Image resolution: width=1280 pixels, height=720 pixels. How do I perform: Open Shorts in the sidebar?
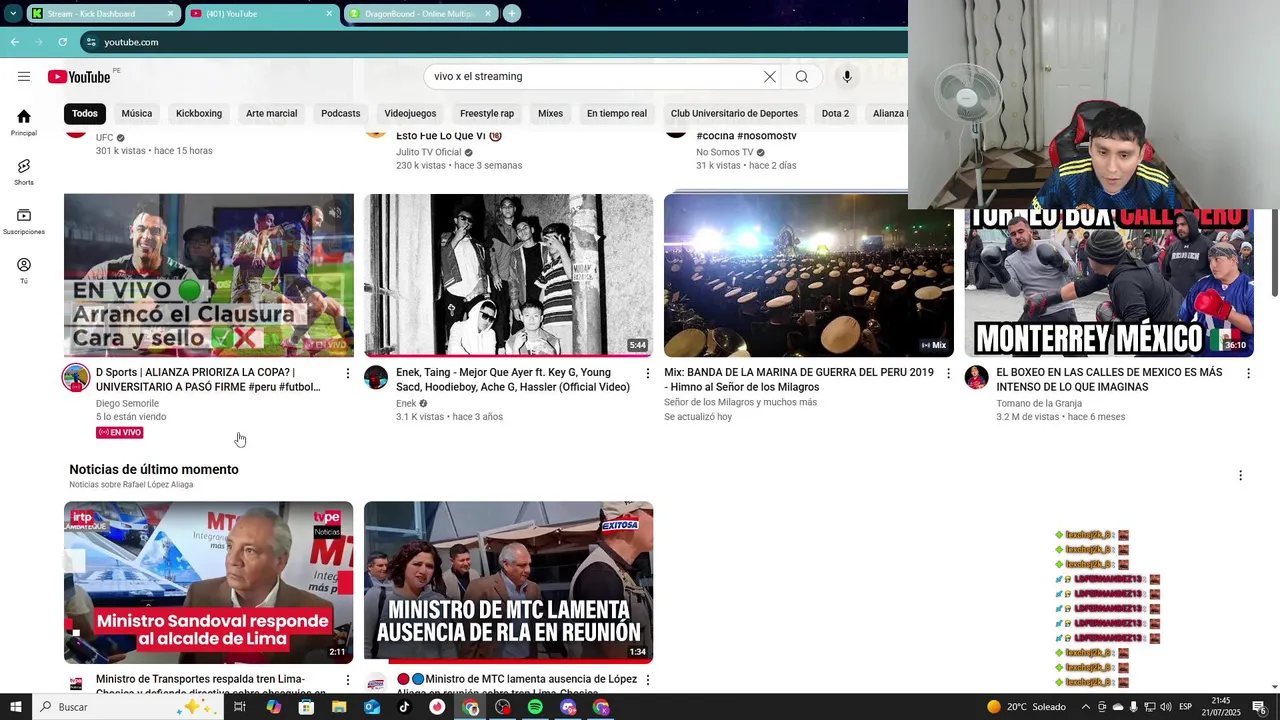[x=24, y=172]
